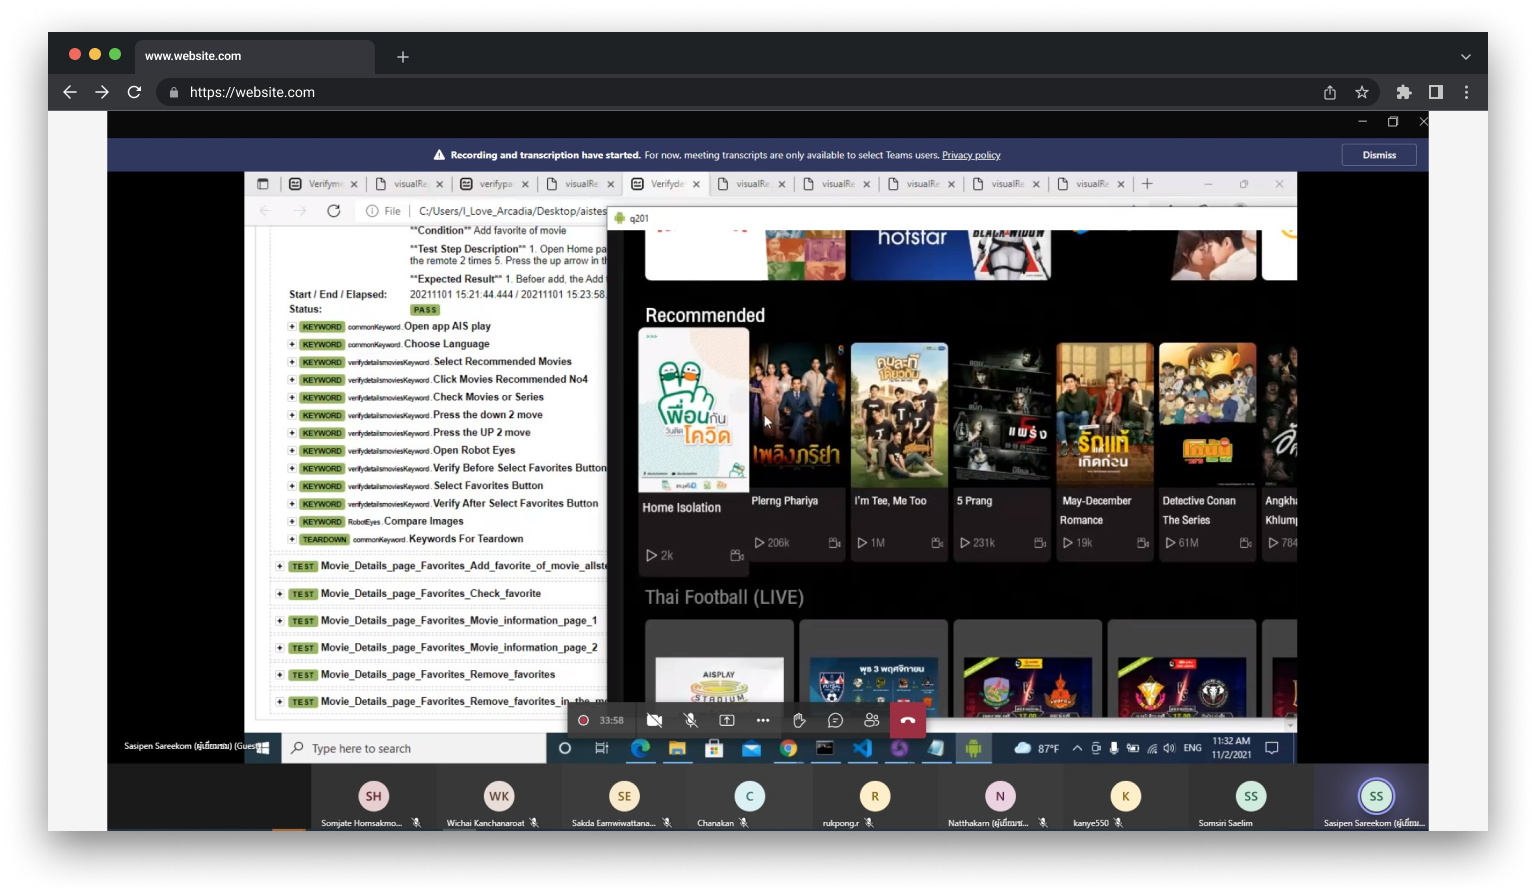Expand keyword Open app AIS play
The width and height of the screenshot is (1536, 895).
click(x=292, y=327)
